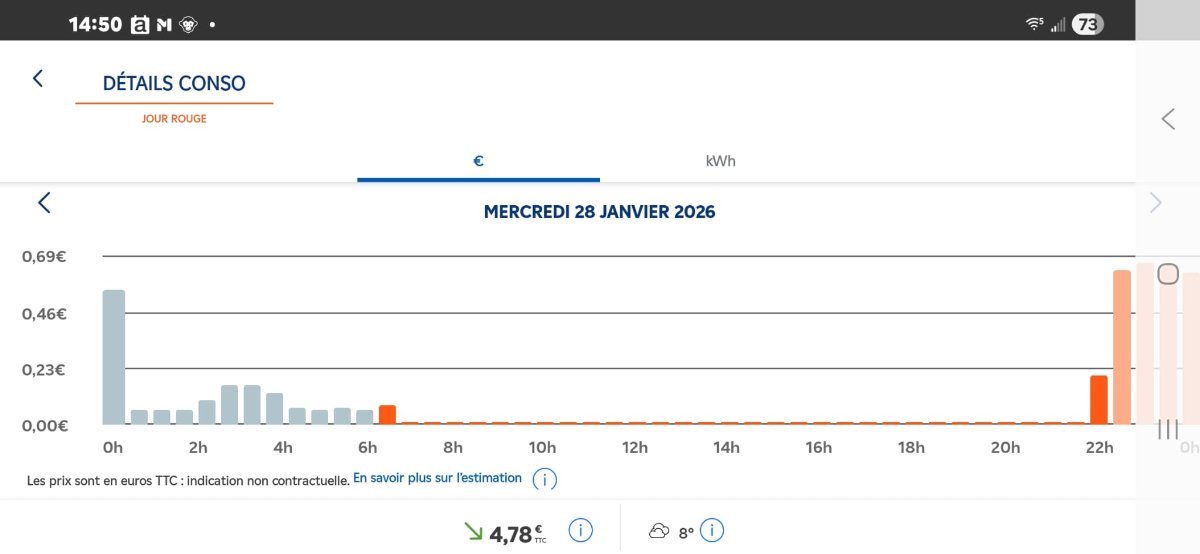The height and width of the screenshot is (554, 1200).
Task: Tap the green downward trend arrow
Action: (472, 531)
